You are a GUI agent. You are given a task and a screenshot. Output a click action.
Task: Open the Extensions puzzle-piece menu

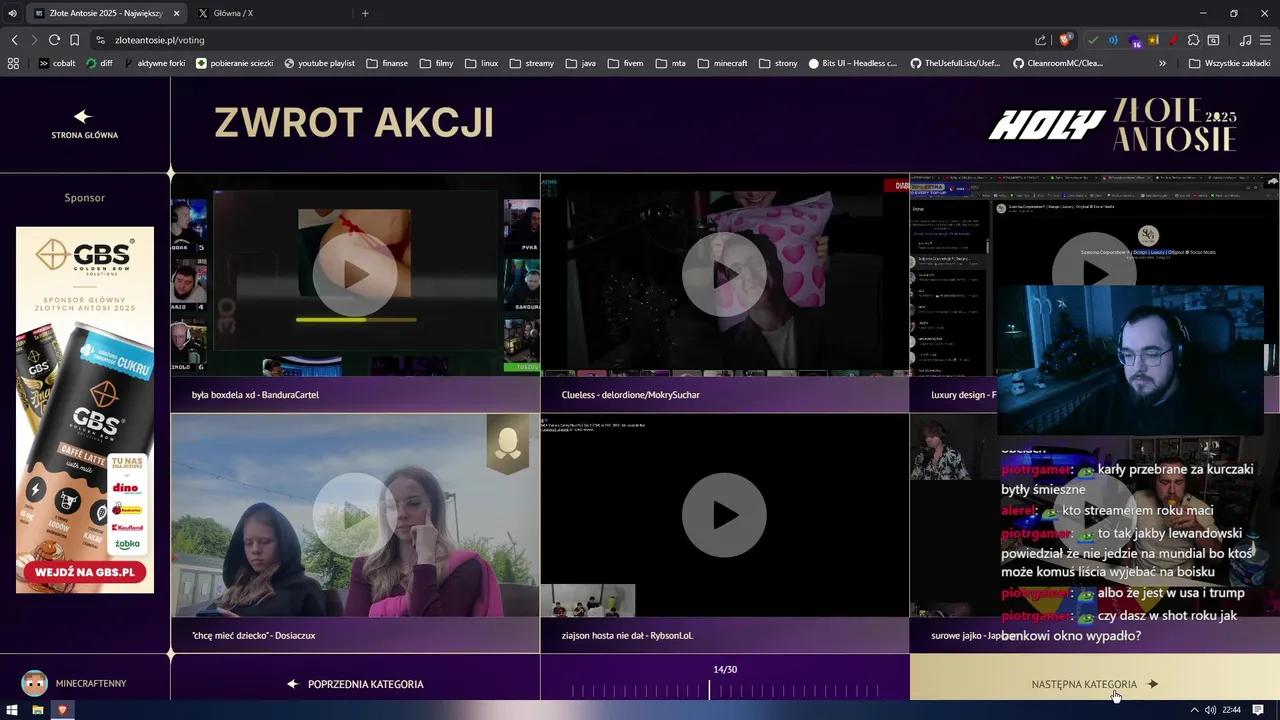click(x=1193, y=40)
